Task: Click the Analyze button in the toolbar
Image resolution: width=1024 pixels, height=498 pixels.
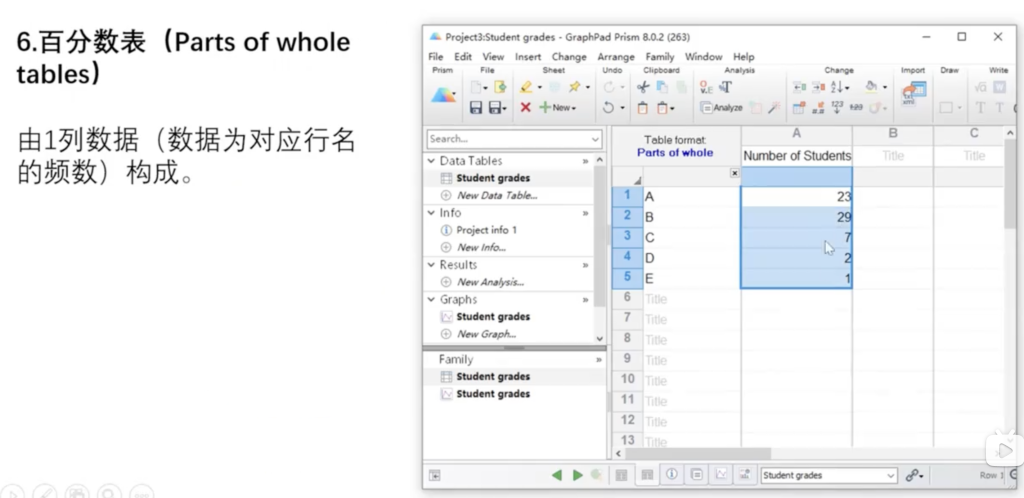Action: coord(721,108)
